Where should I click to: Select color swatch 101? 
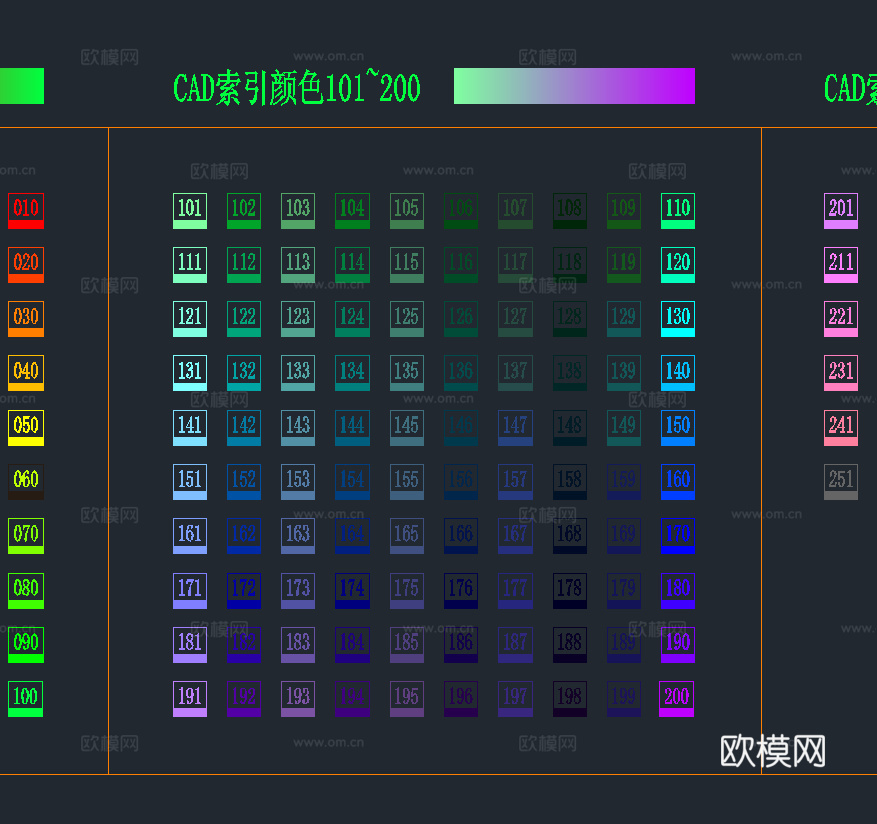click(x=189, y=210)
